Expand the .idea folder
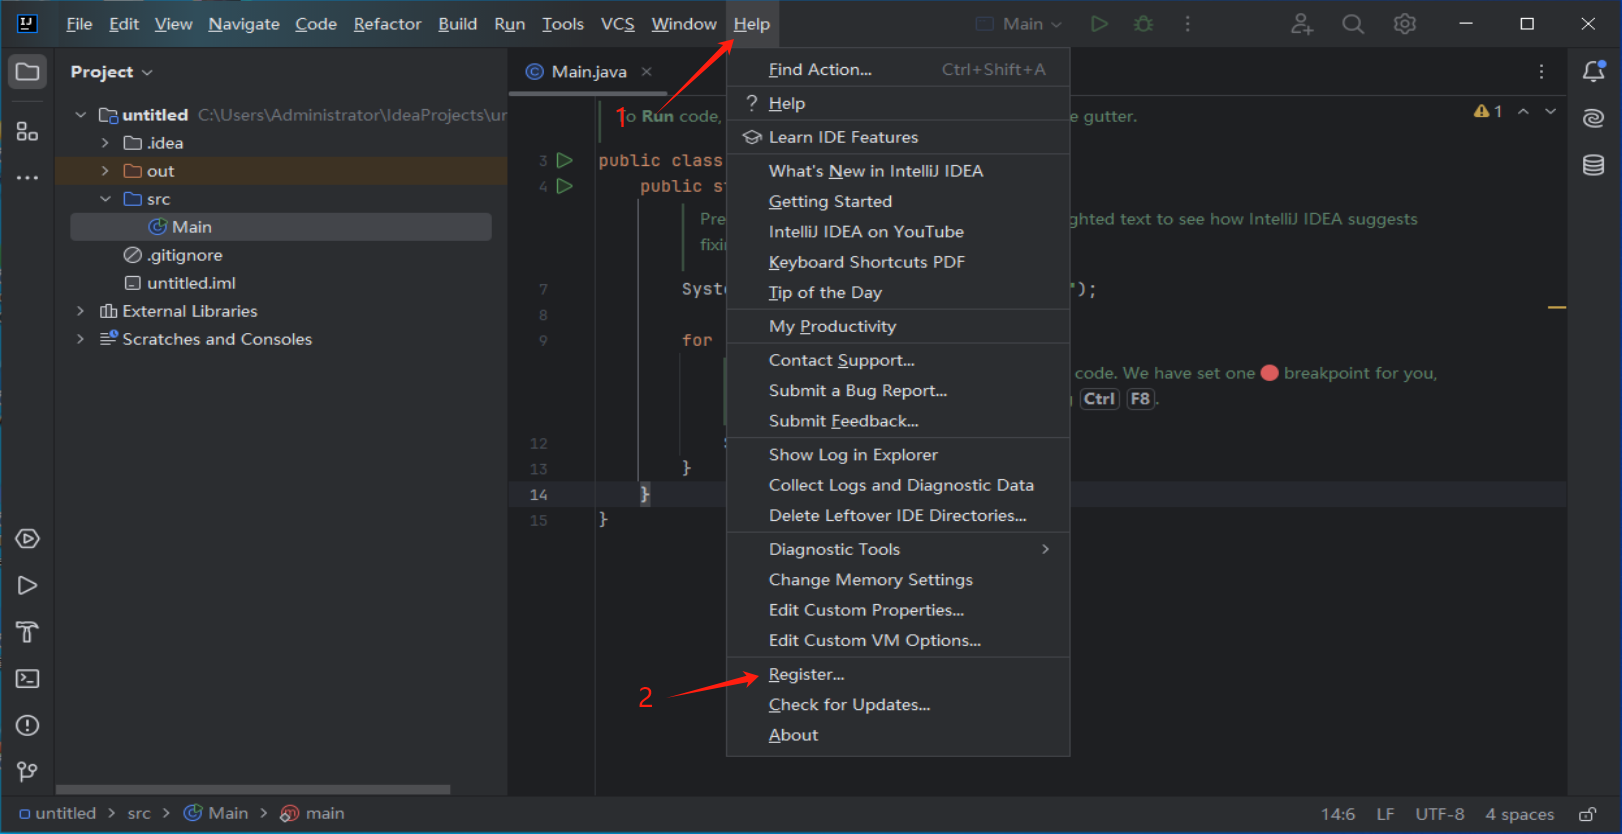The height and width of the screenshot is (834, 1622). 105,143
